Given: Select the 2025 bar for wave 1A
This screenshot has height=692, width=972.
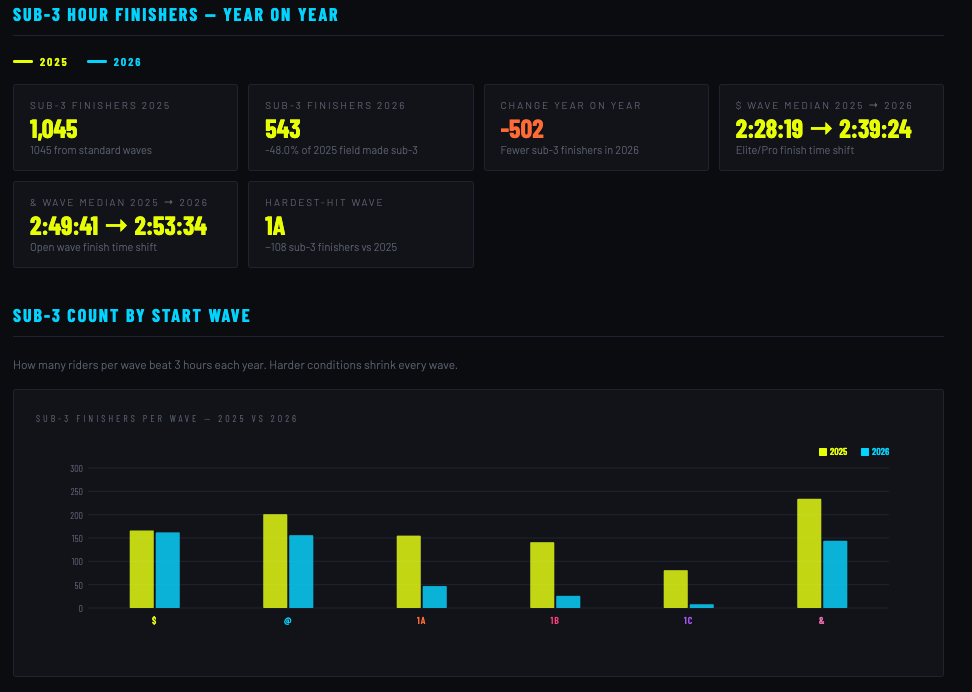Looking at the screenshot, I should [408, 571].
